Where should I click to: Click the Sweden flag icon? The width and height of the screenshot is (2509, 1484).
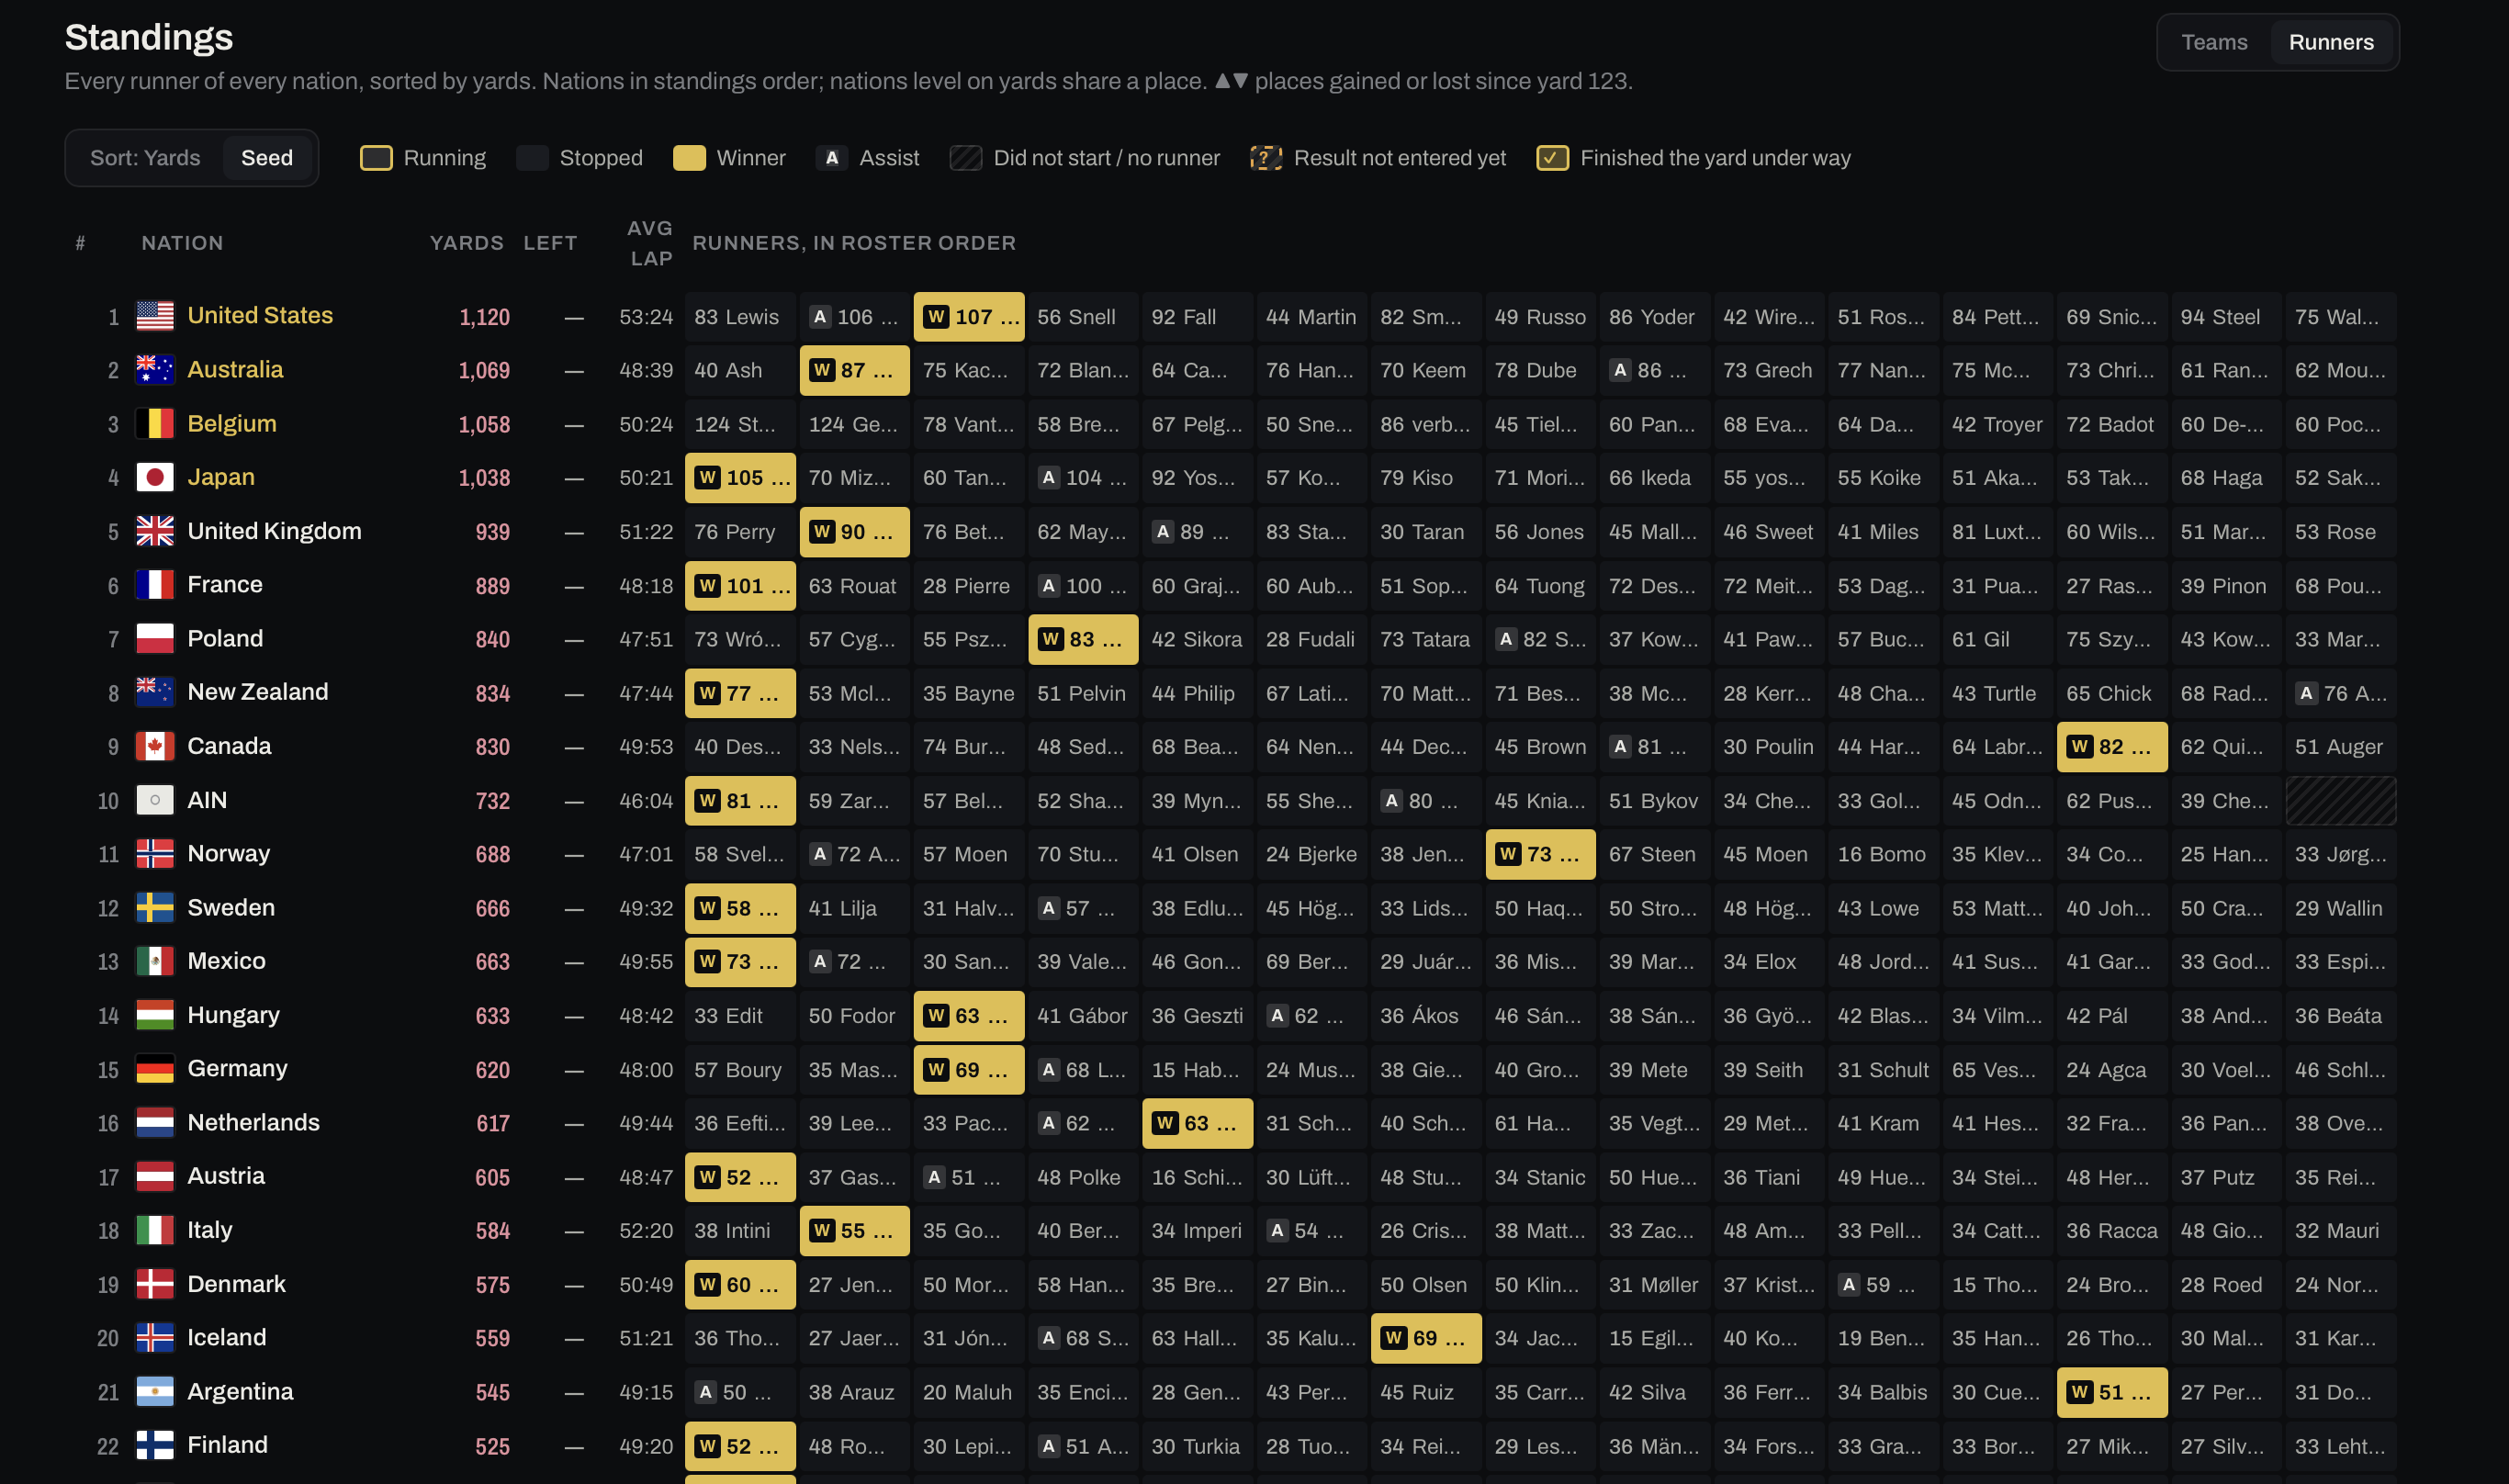(x=155, y=908)
